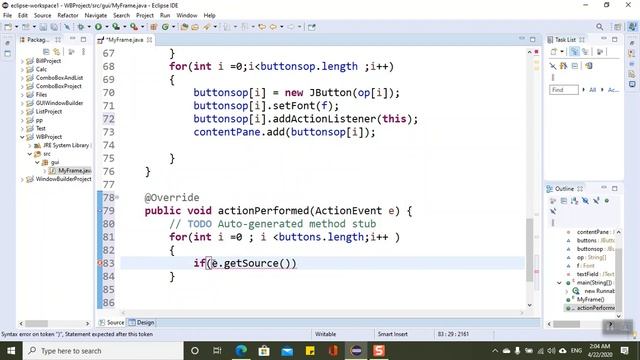640x360 pixels.
Task: Open the Run button dropdown arrow
Action: click(x=107, y=27)
